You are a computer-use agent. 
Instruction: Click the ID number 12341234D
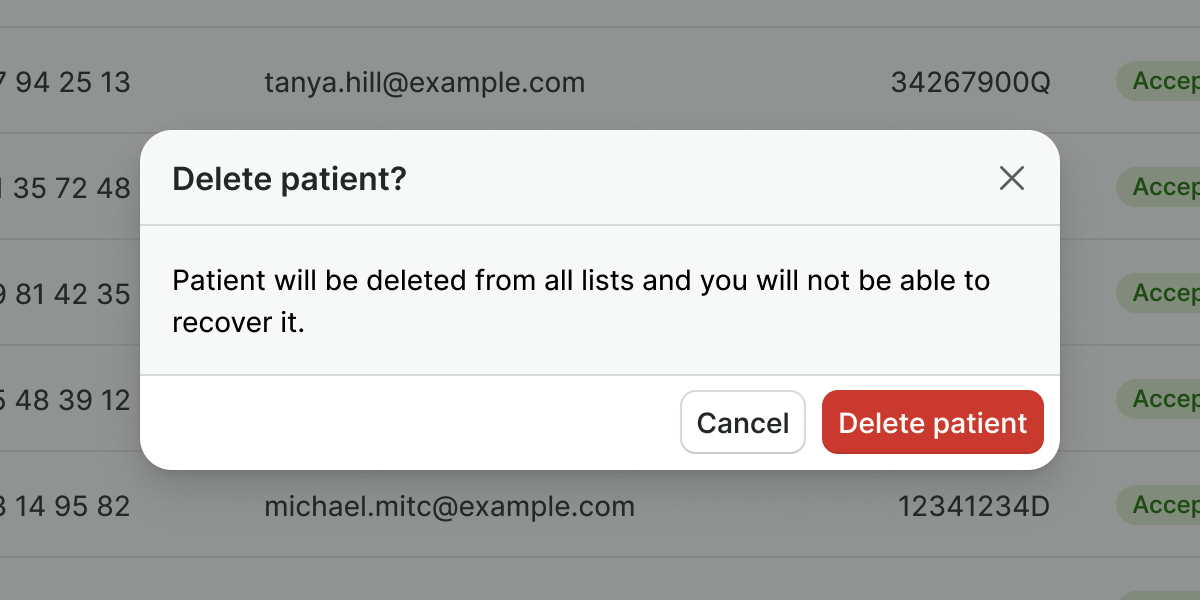973,506
